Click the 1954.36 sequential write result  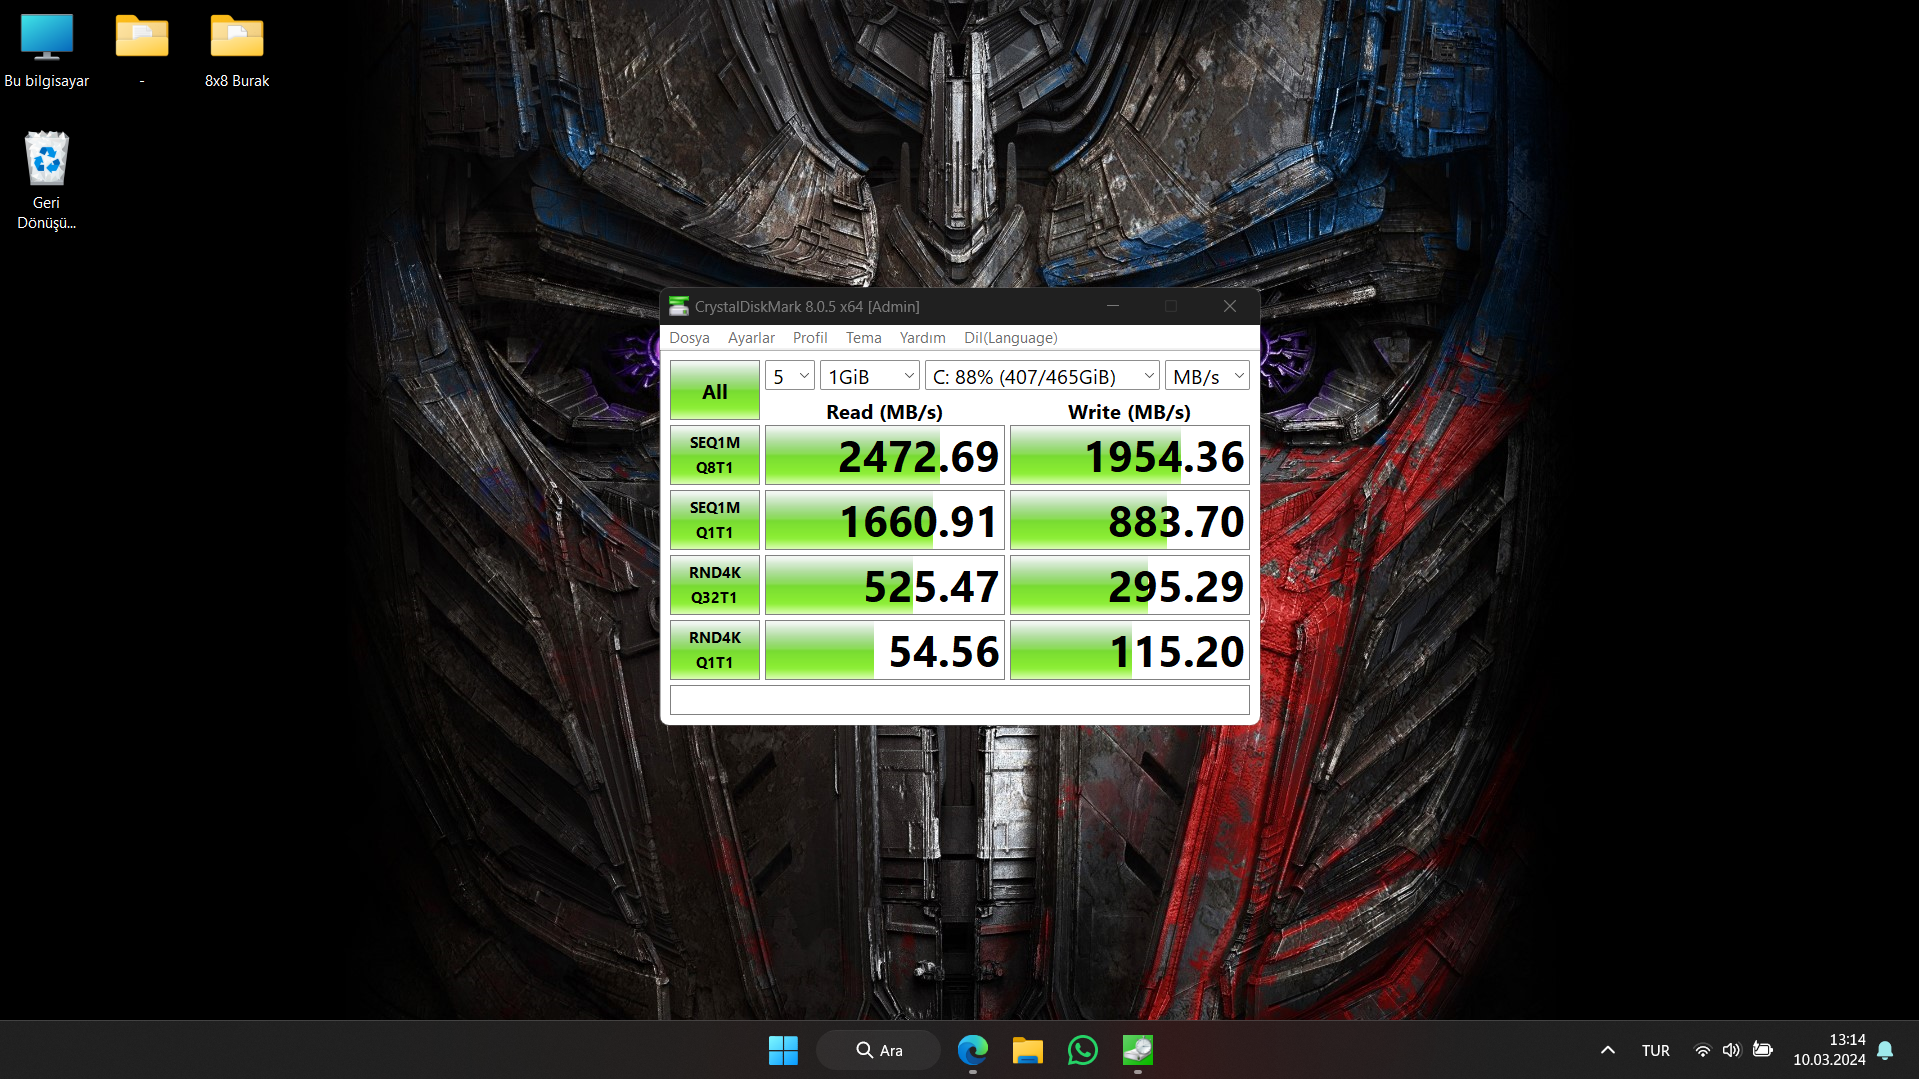click(1130, 456)
